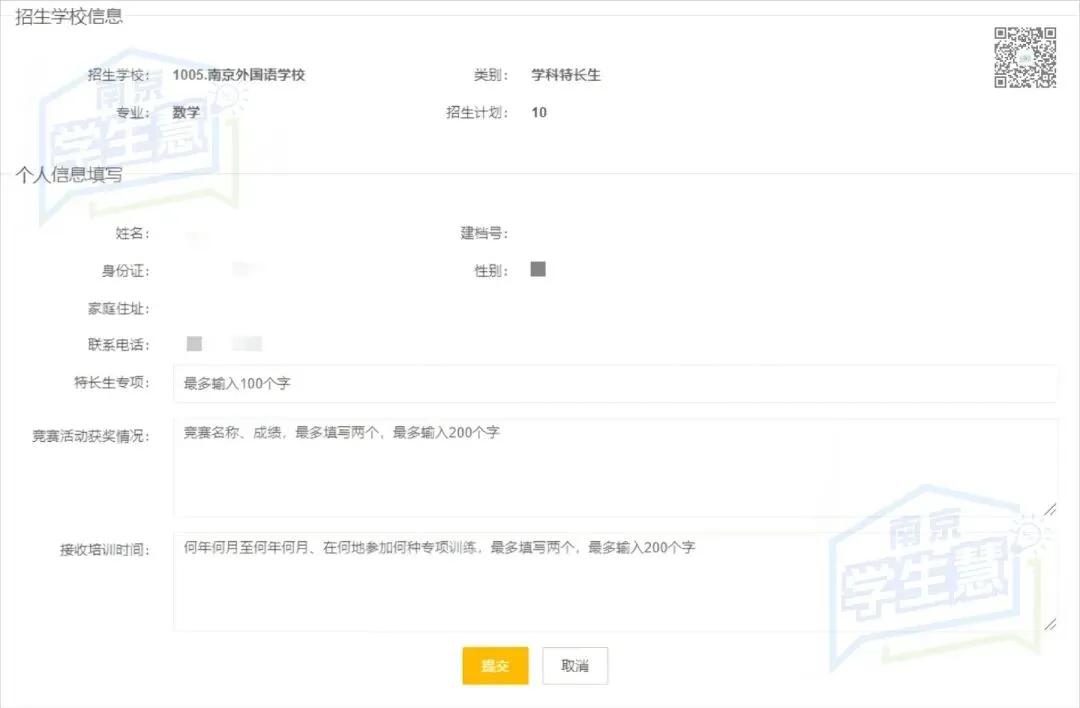The image size is (1080, 708).
Task: Click the 学科特长生 category value
Action: (x=565, y=74)
